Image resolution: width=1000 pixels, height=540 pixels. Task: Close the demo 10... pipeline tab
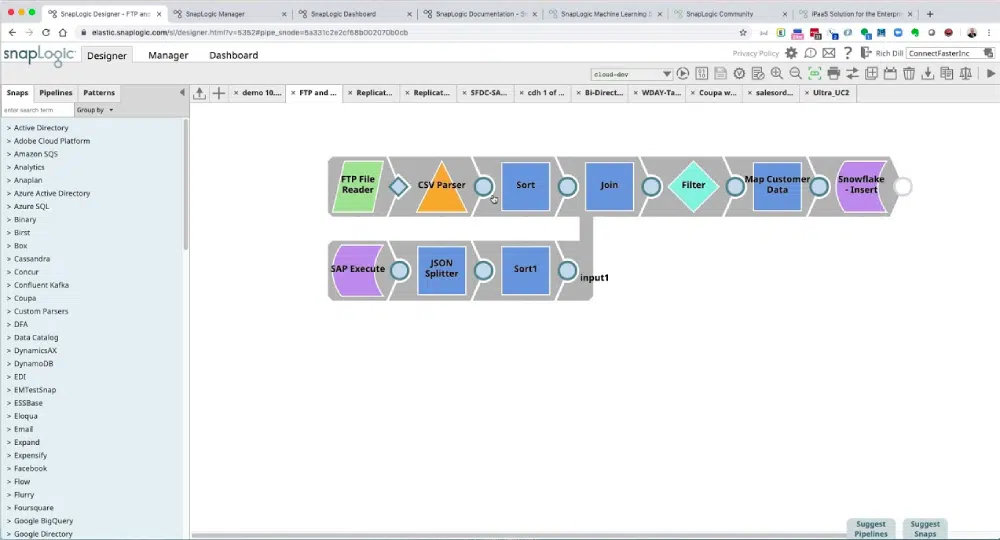(236, 93)
